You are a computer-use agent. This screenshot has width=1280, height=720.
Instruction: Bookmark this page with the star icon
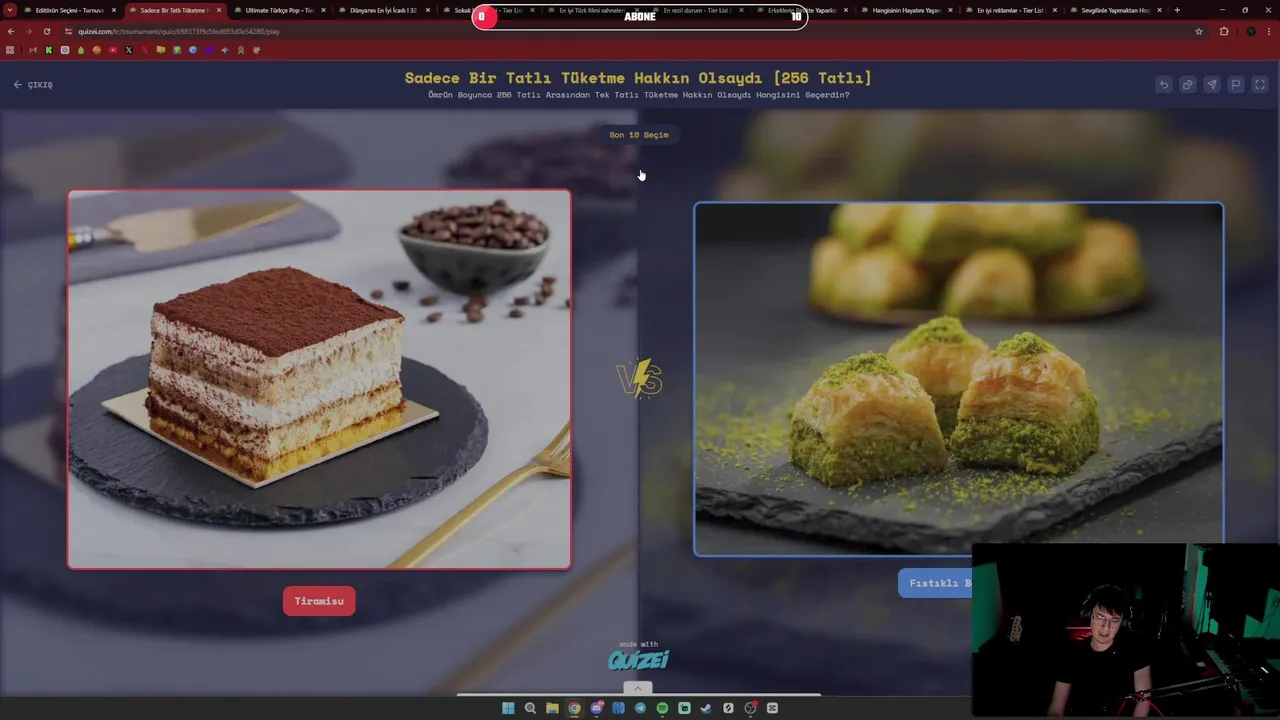coord(1199,31)
